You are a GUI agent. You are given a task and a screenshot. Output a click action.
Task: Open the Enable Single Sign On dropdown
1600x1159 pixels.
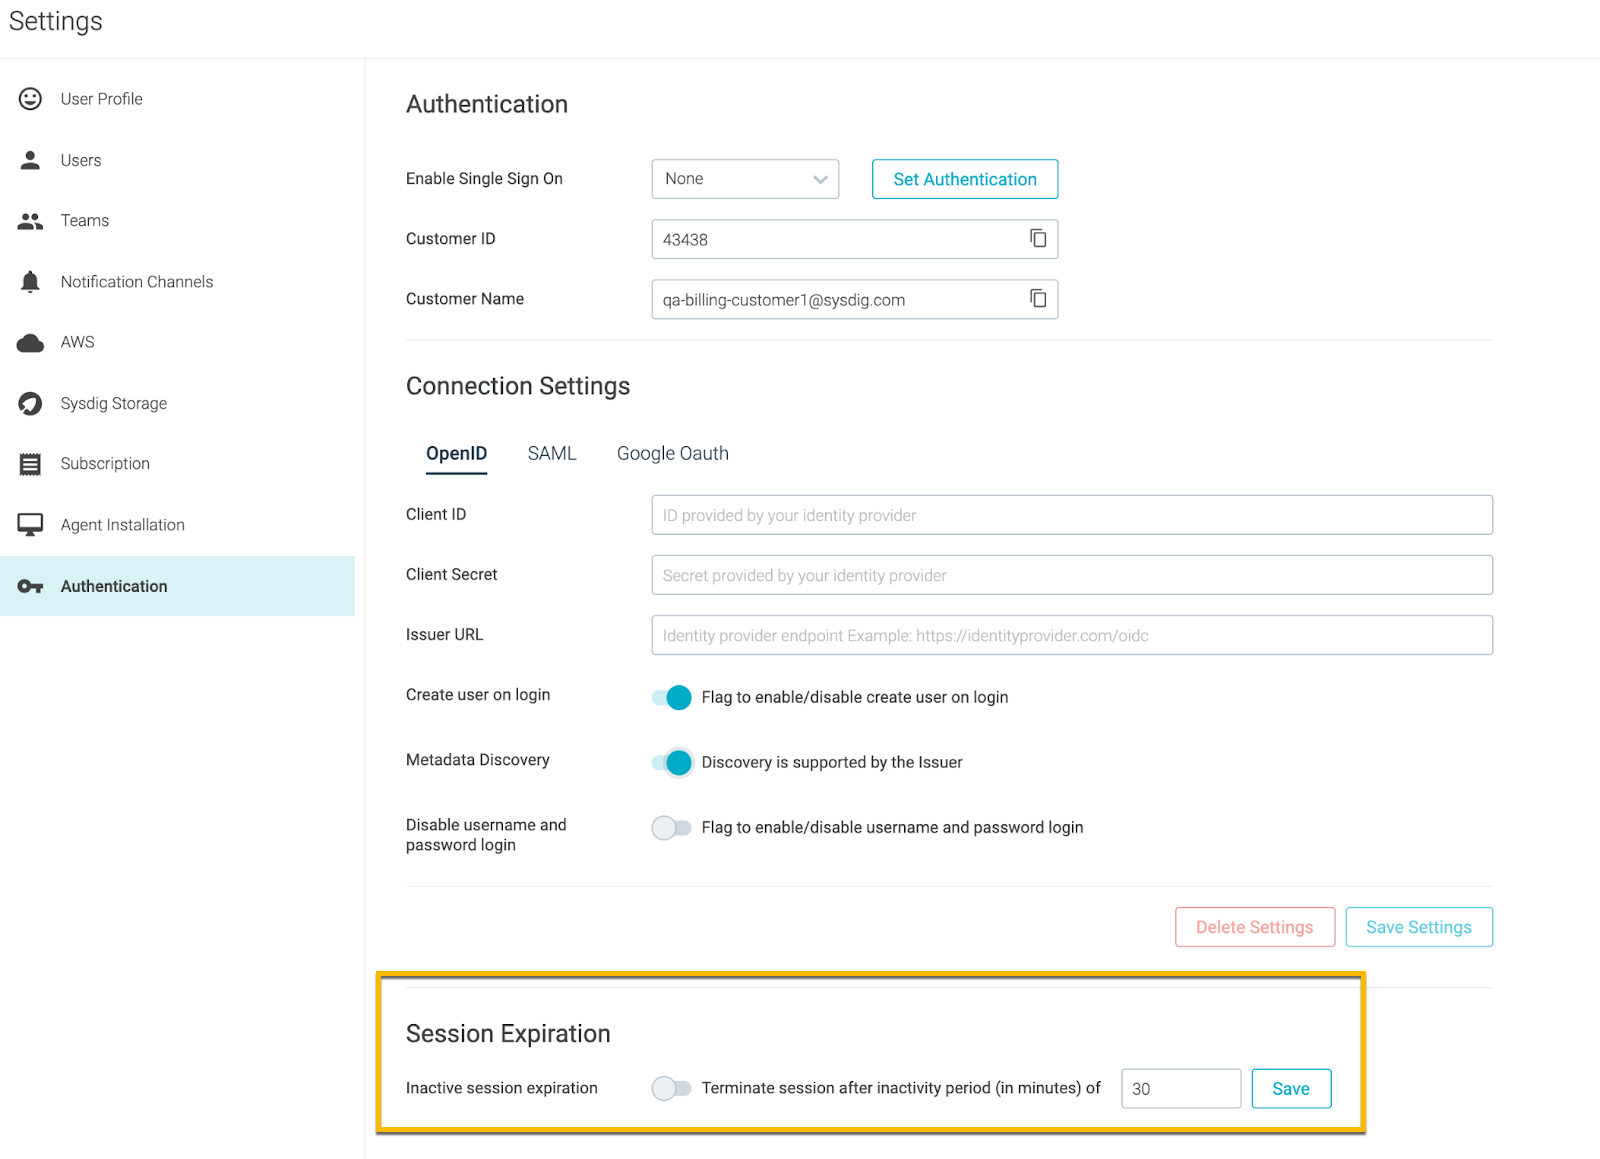point(744,178)
